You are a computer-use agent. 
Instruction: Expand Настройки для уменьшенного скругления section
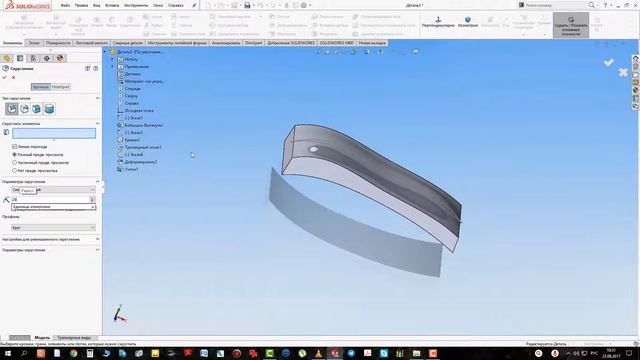98,239
